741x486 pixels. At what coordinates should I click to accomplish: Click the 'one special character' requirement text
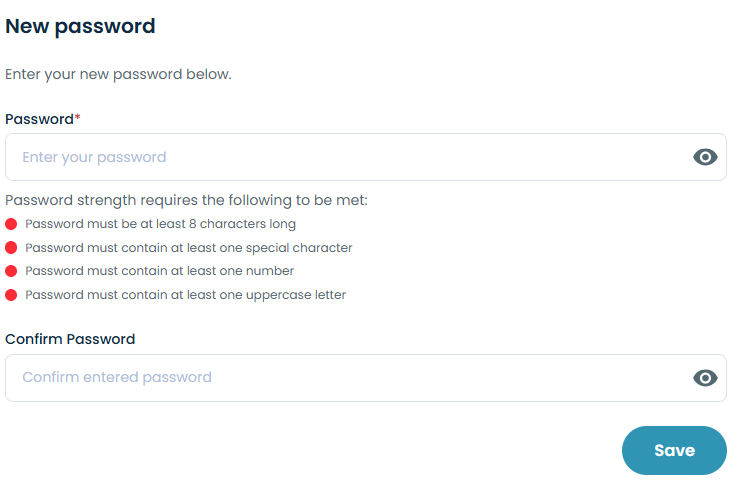pos(189,248)
